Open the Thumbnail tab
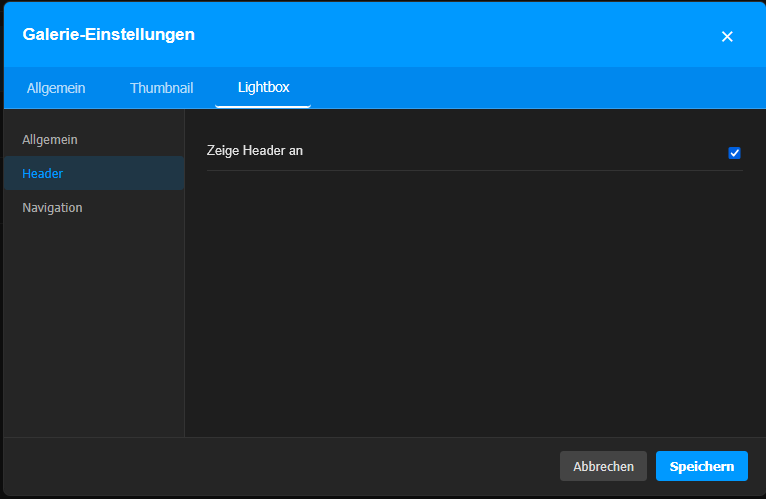This screenshot has height=499, width=766. pos(161,88)
